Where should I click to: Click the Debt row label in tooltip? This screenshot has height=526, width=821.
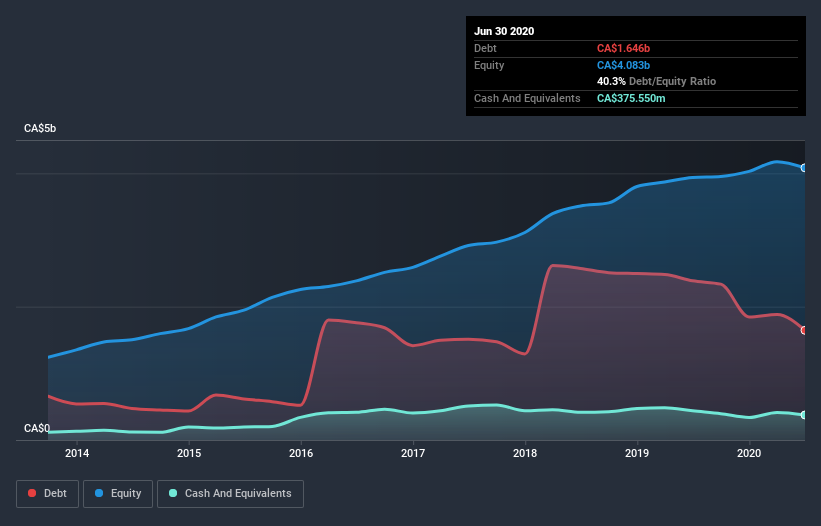point(485,48)
